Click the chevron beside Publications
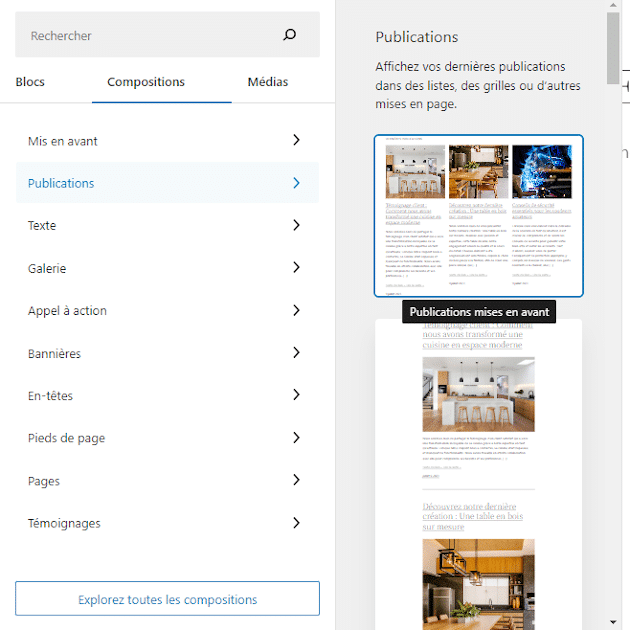630x630 pixels. (x=296, y=183)
